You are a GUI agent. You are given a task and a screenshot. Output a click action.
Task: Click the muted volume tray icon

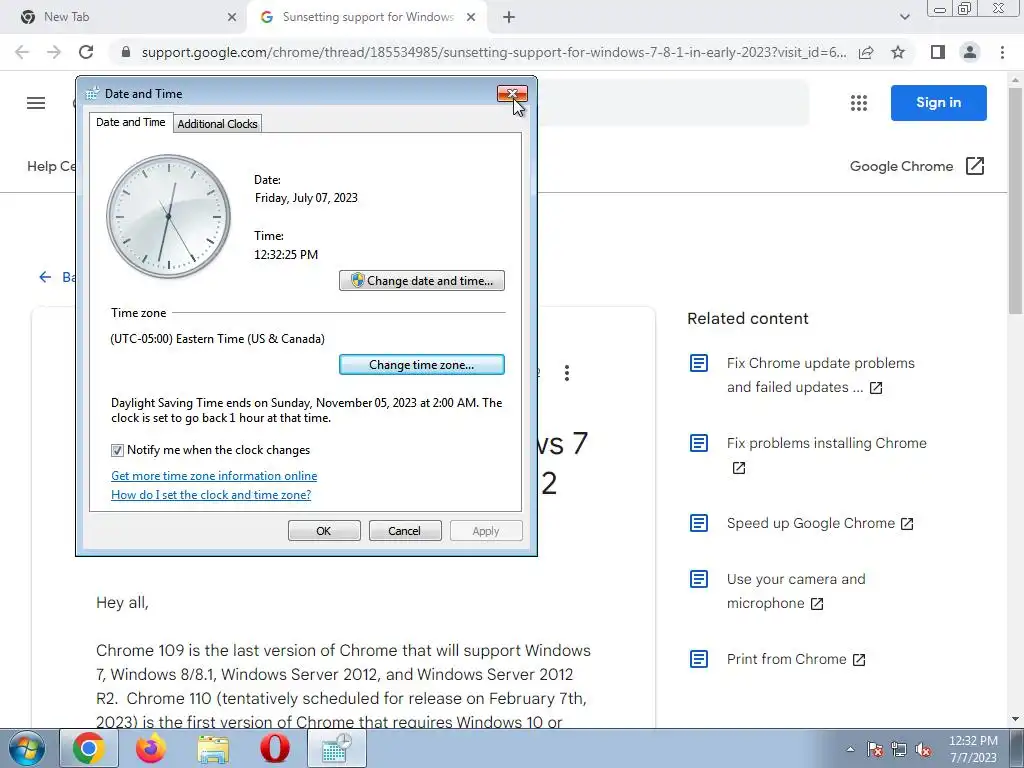click(x=923, y=750)
